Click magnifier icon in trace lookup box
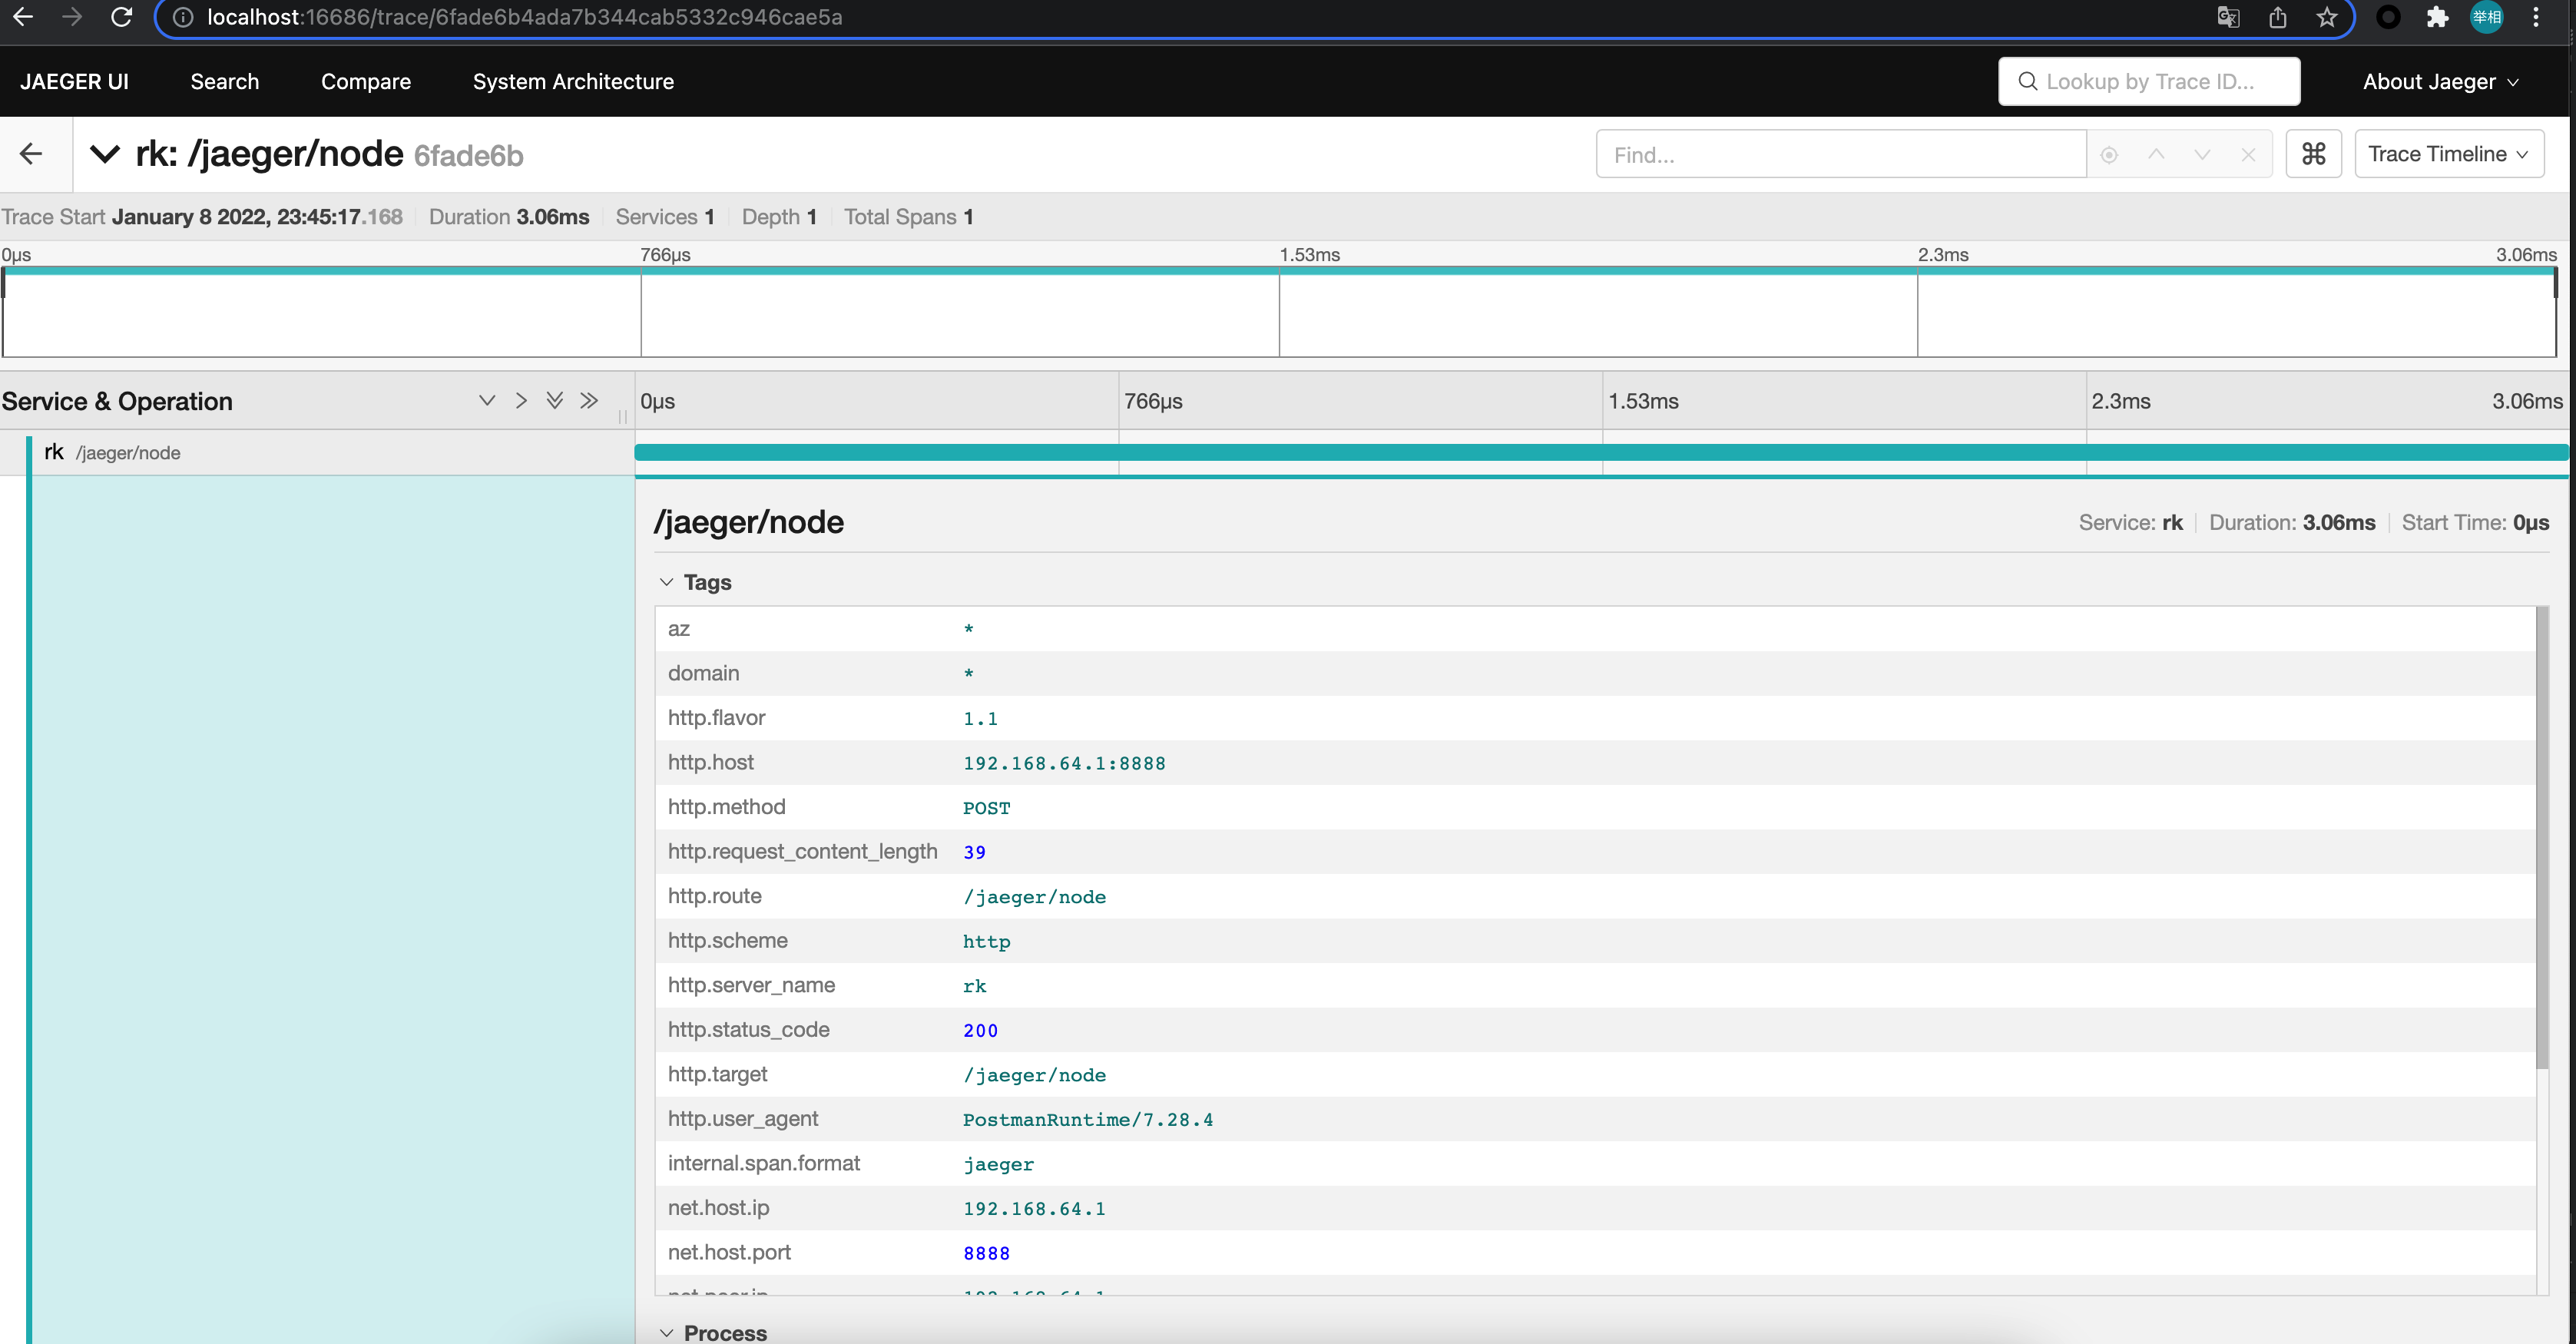The height and width of the screenshot is (1344, 2576). point(2027,81)
